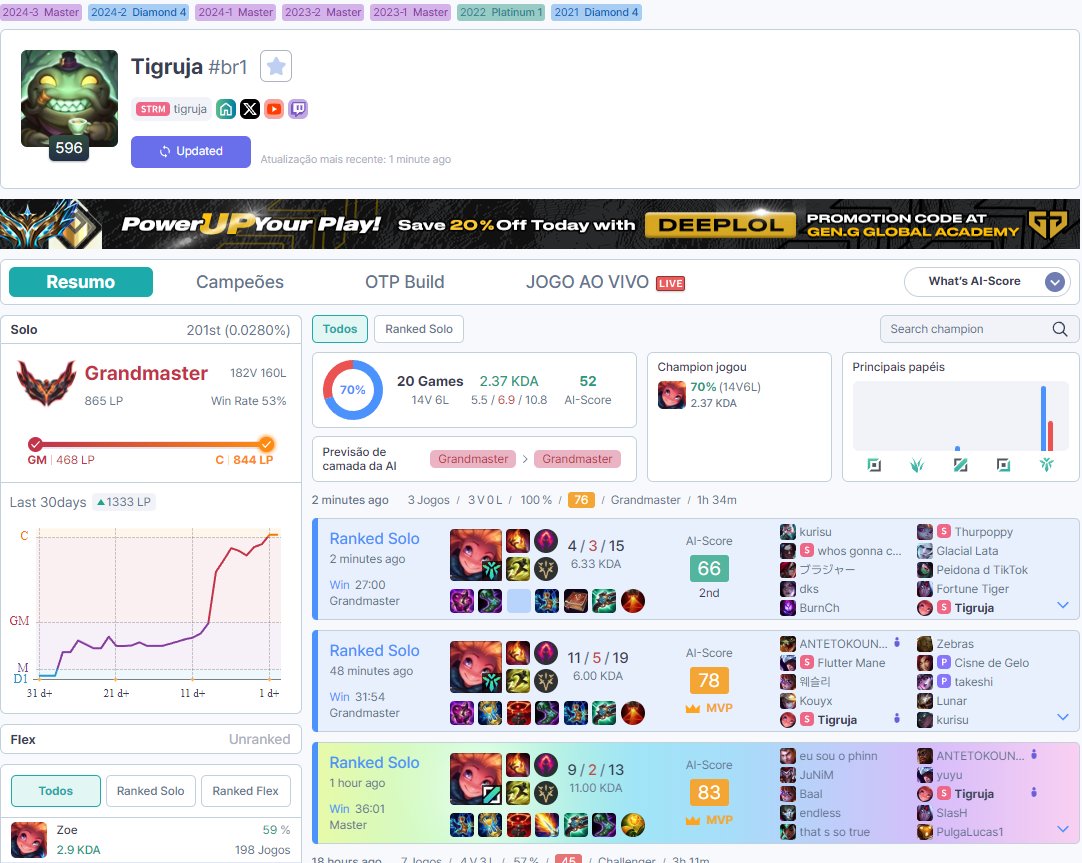Expand the 1 hour ago match details
The image size is (1082, 863).
click(x=1063, y=829)
